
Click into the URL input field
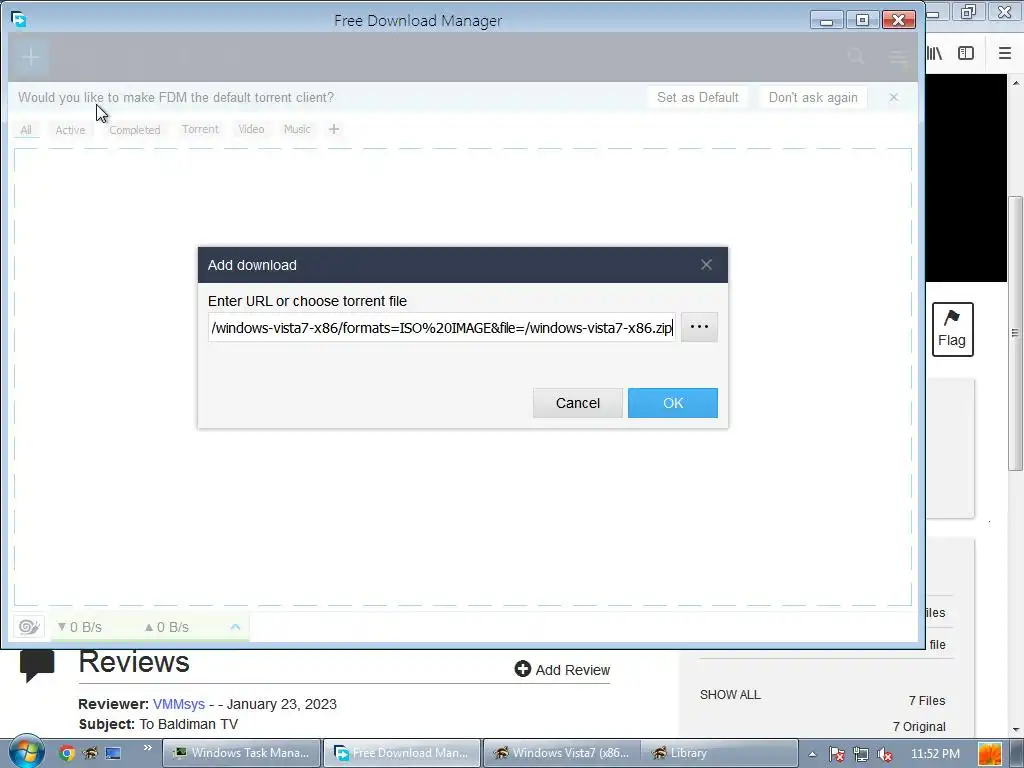click(442, 327)
